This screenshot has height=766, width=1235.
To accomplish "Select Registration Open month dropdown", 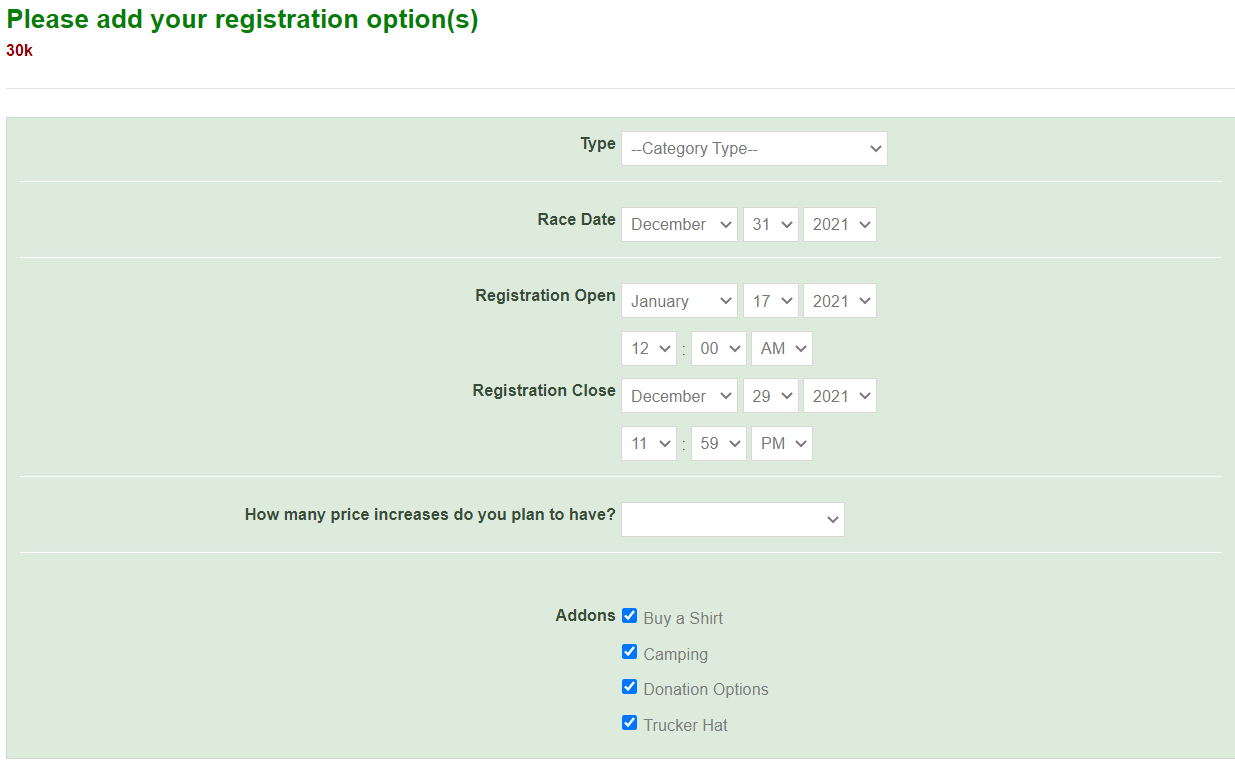I will [679, 301].
